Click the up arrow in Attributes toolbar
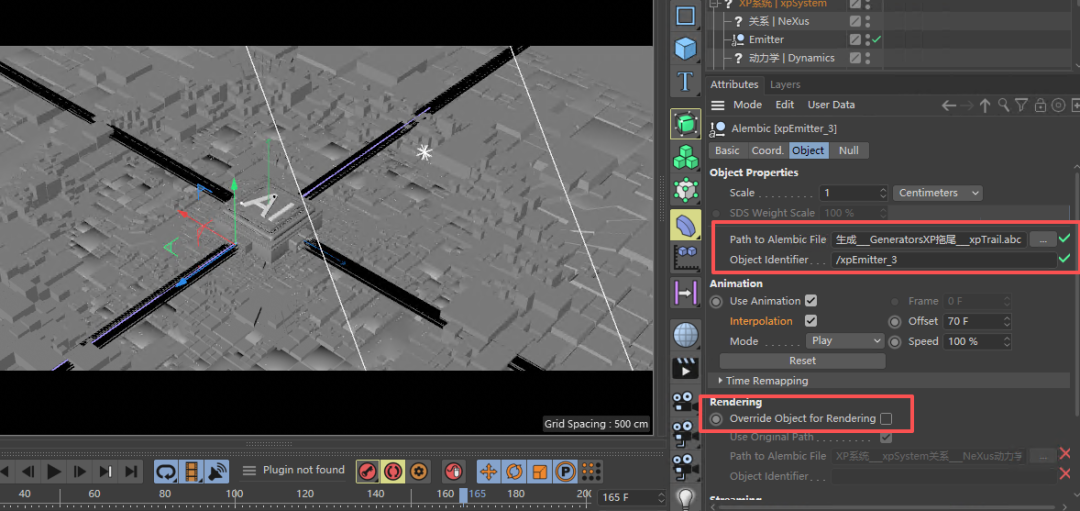The image size is (1080, 511). click(985, 105)
